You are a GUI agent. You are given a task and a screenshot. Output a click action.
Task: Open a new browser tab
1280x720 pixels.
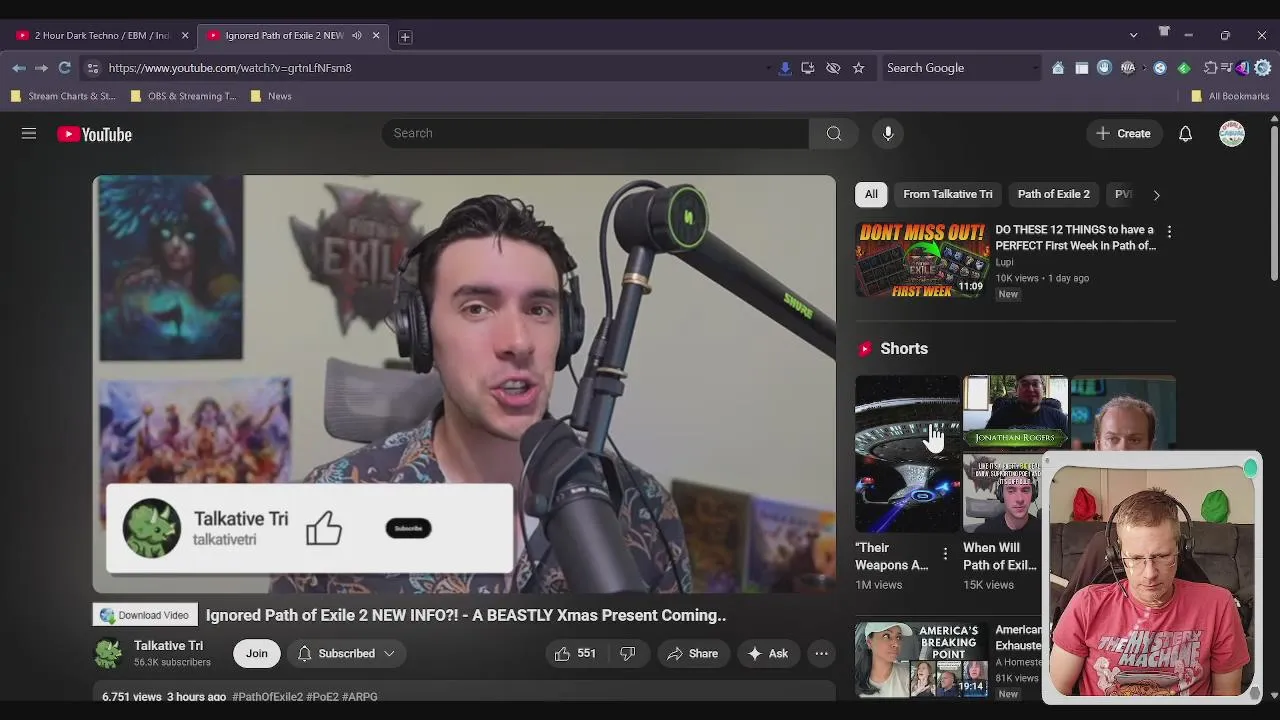pos(405,36)
